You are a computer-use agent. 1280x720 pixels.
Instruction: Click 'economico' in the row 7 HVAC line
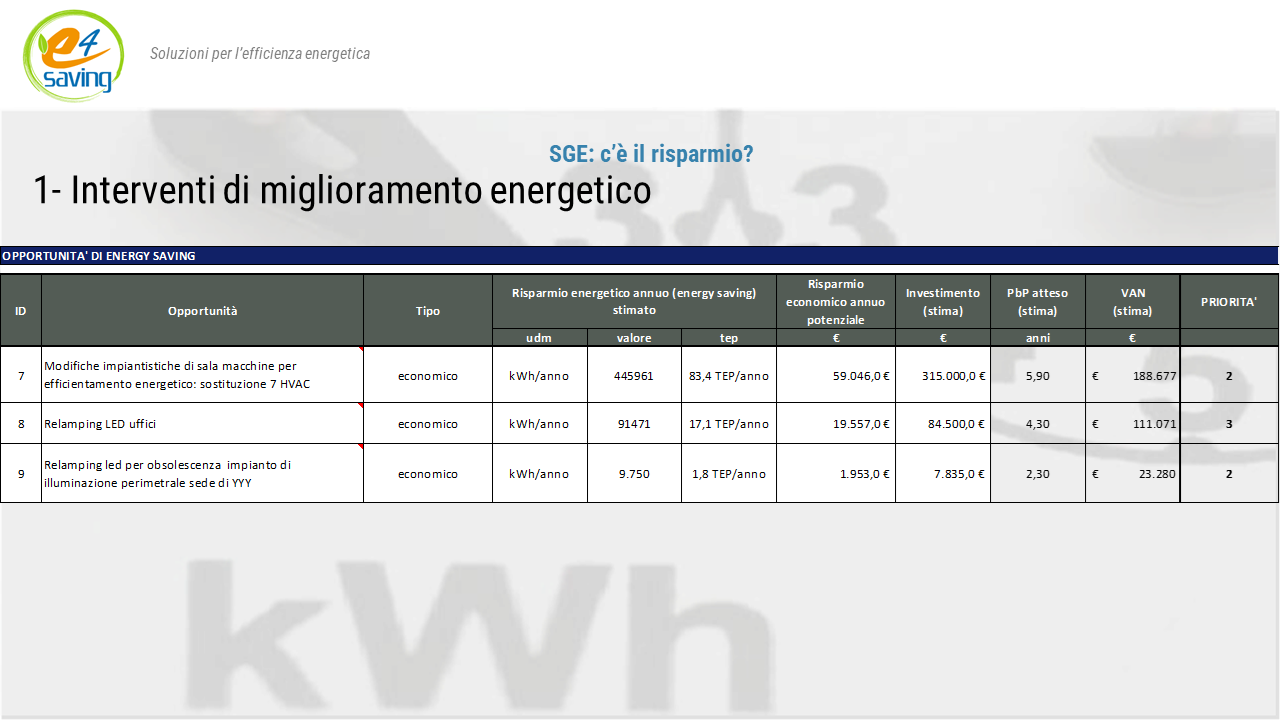(428, 376)
